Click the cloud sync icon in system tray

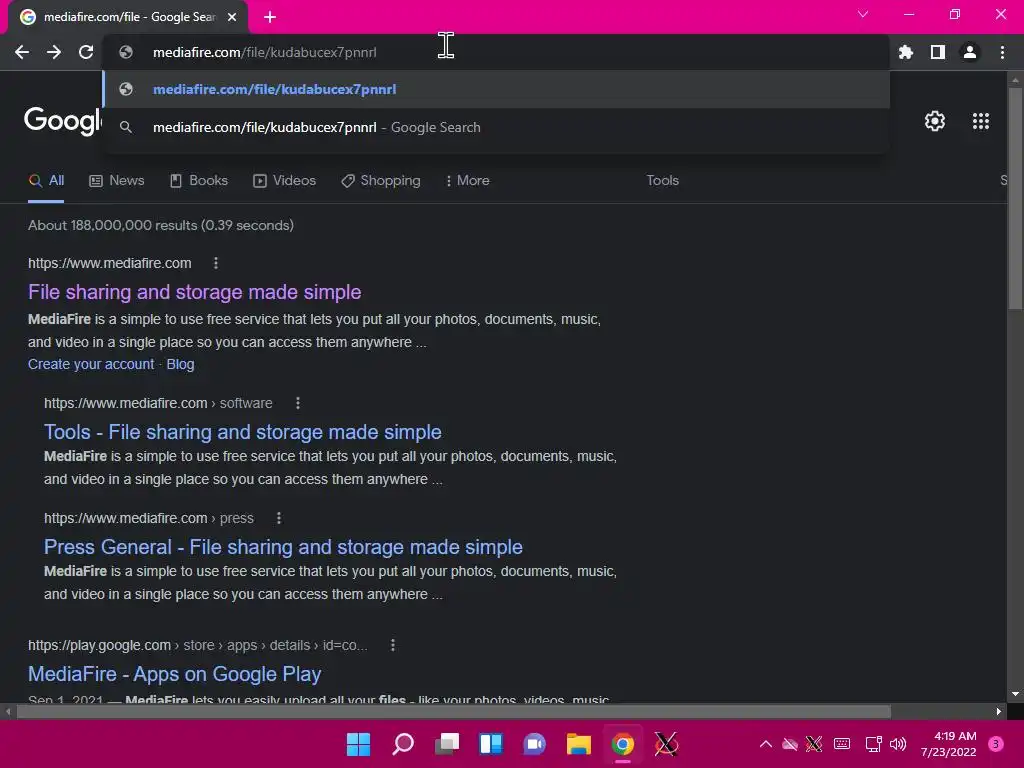click(x=790, y=744)
